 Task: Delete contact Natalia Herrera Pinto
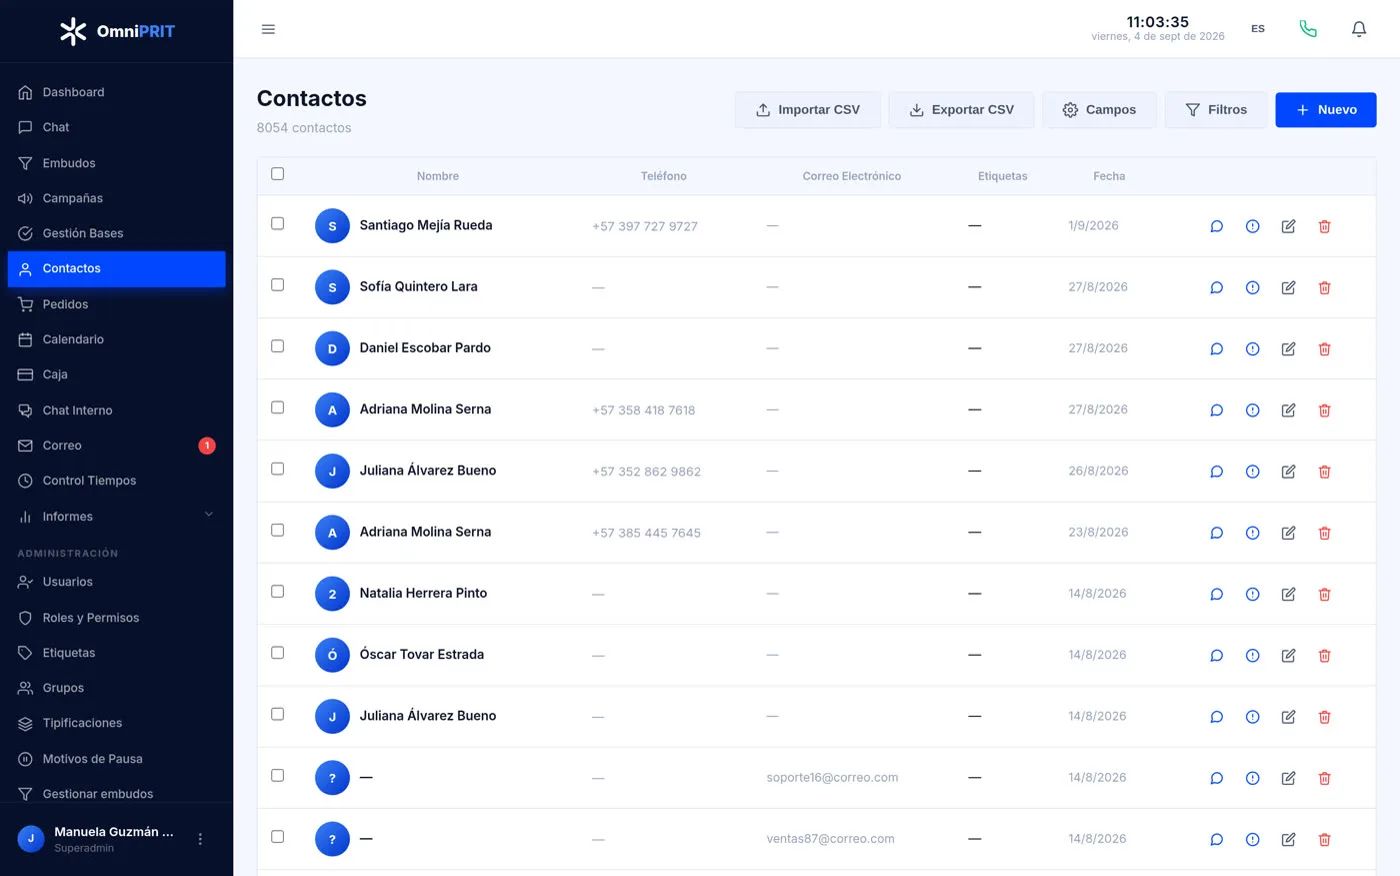1324,594
